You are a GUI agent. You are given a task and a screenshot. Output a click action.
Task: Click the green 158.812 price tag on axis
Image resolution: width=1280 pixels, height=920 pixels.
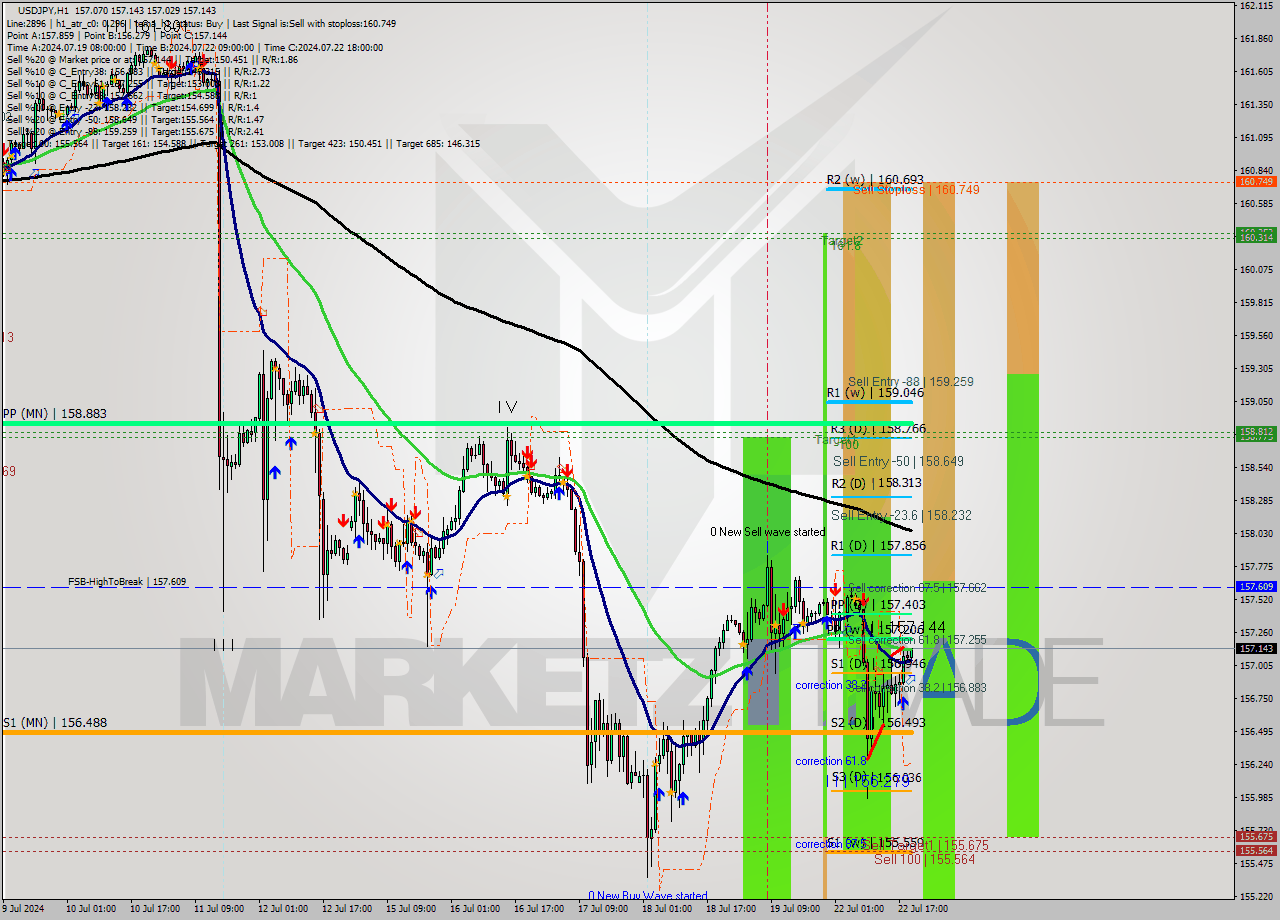pos(1256,433)
